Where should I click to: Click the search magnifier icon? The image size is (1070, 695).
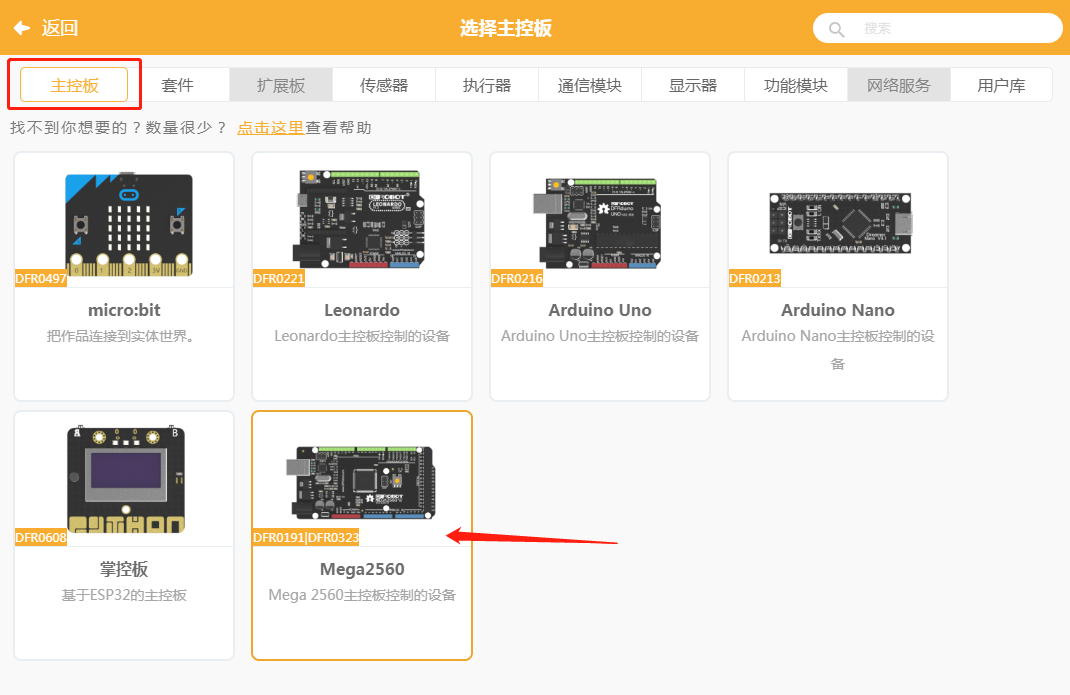tap(836, 29)
